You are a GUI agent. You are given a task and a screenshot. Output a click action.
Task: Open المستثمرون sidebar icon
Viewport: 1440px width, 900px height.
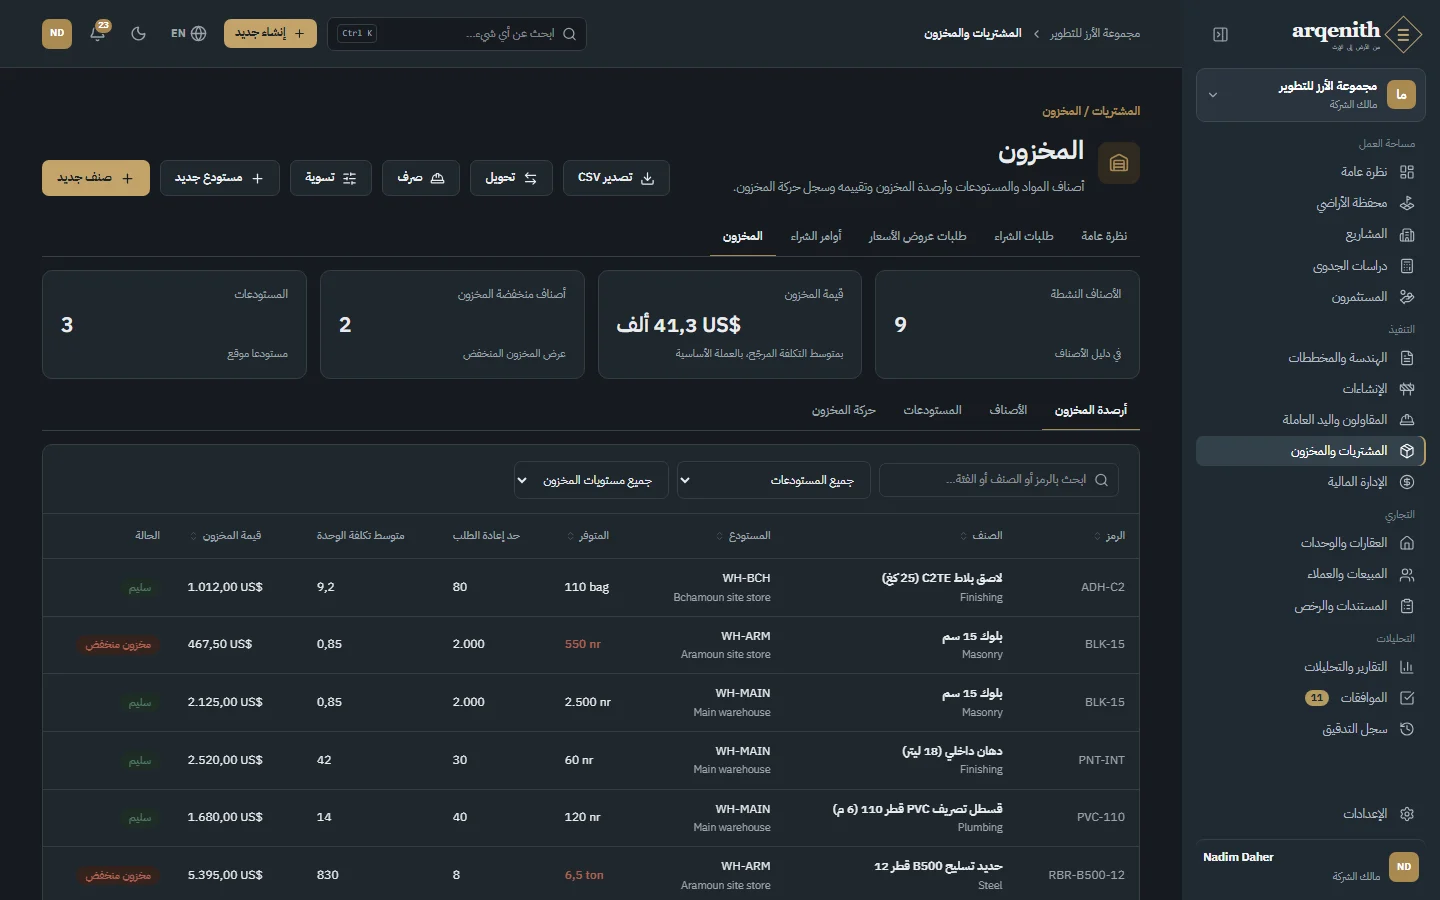pyautogui.click(x=1407, y=297)
